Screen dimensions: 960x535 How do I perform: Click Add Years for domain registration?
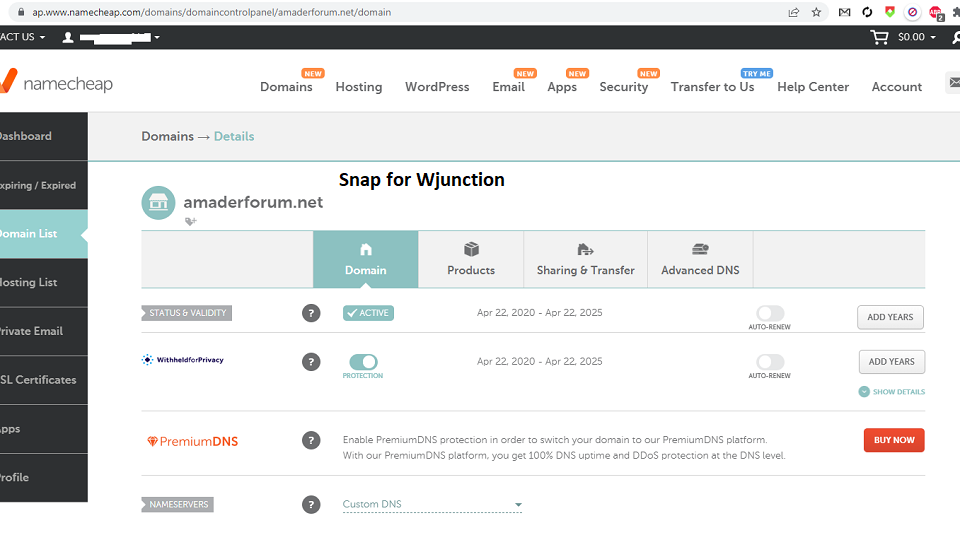click(x=890, y=317)
